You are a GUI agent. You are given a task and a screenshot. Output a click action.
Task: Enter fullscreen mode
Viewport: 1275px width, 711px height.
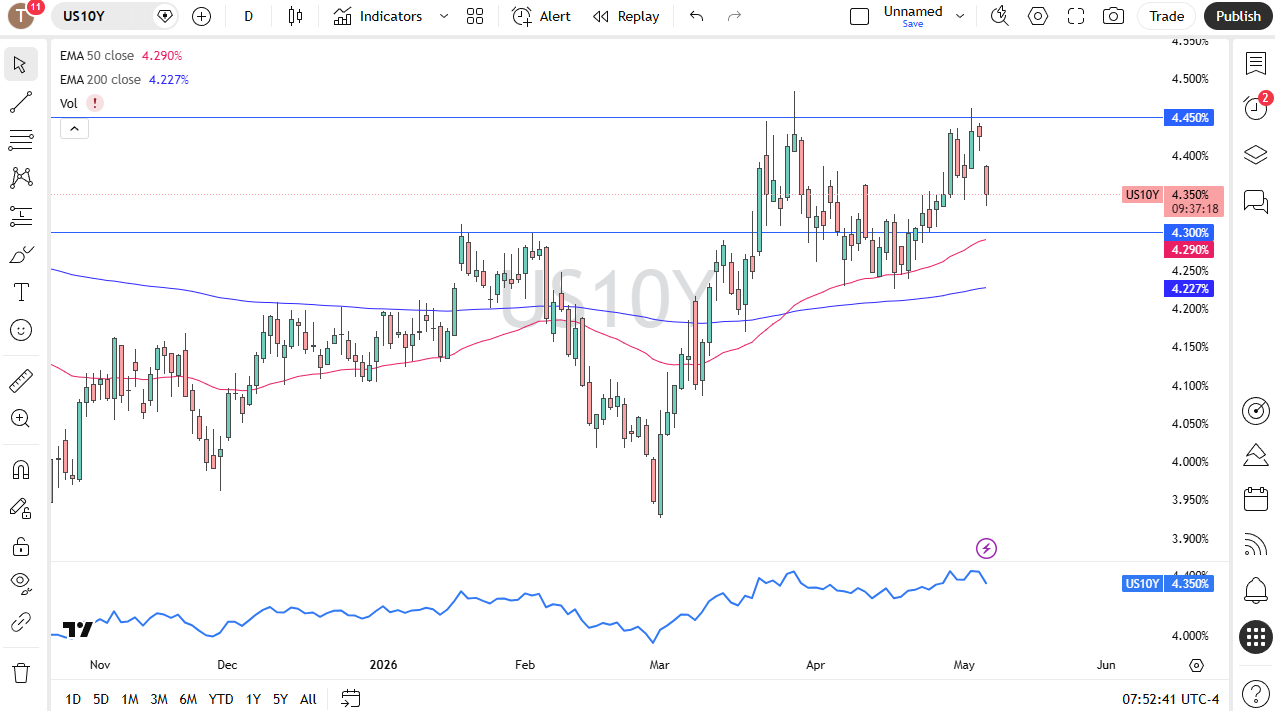point(1076,16)
